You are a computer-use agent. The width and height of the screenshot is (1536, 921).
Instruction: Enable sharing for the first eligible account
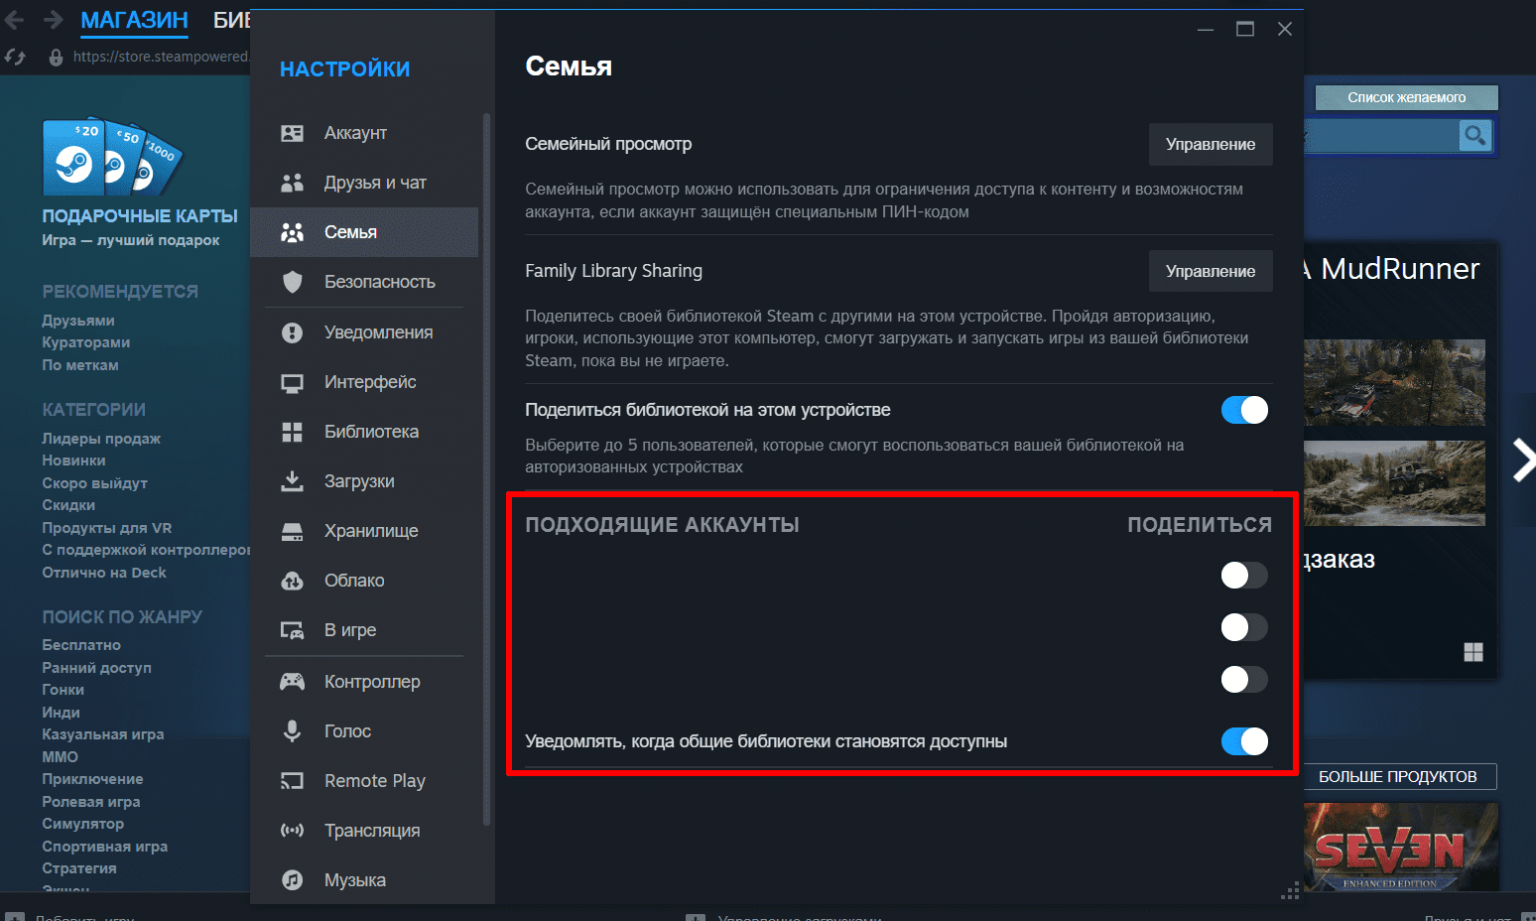(1244, 575)
